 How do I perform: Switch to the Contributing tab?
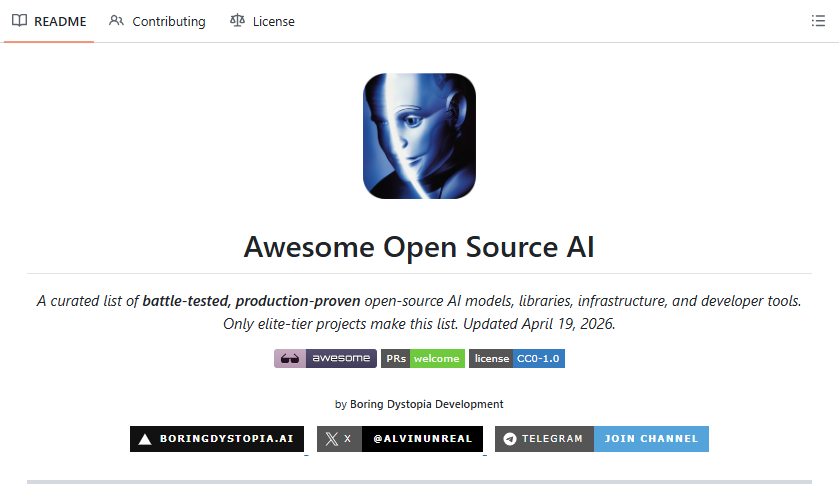pos(157,21)
